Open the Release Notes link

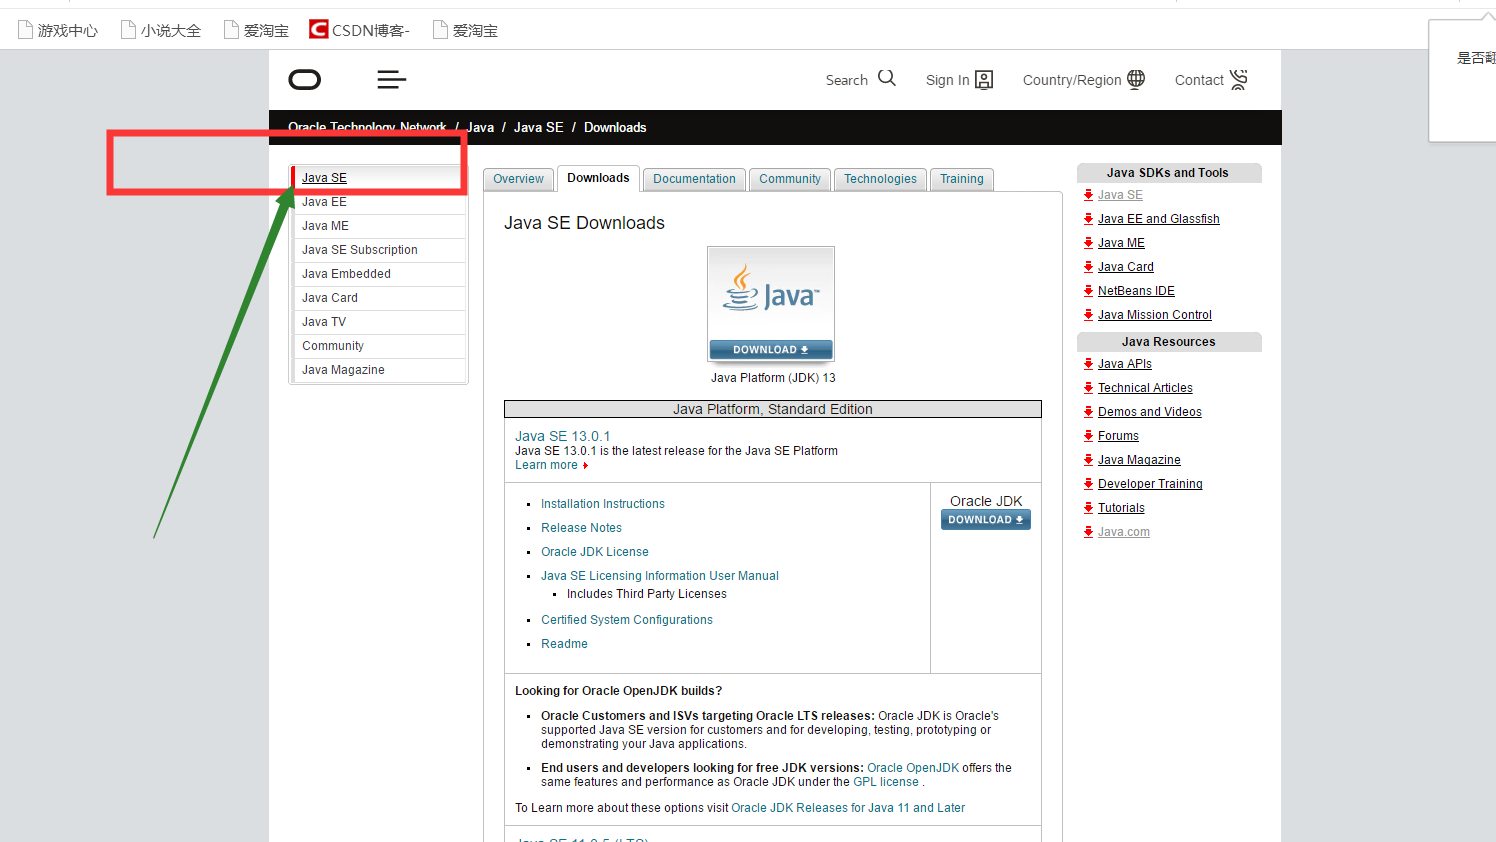tap(581, 527)
